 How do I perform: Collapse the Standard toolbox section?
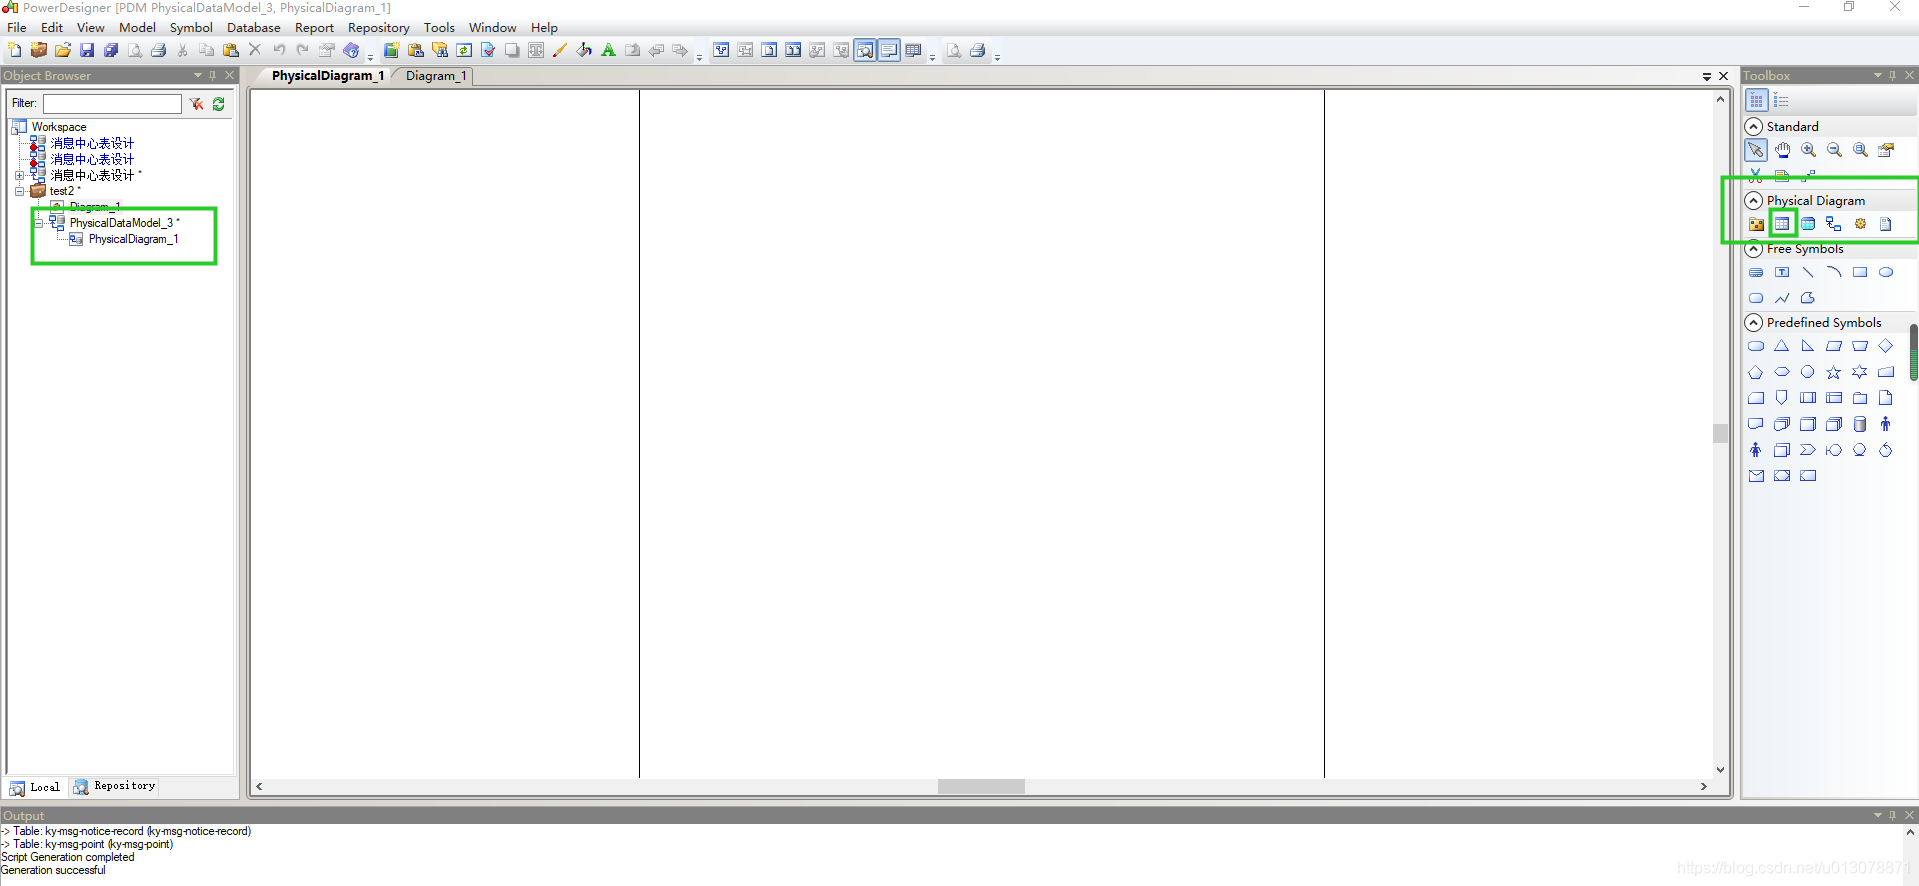click(x=1754, y=127)
